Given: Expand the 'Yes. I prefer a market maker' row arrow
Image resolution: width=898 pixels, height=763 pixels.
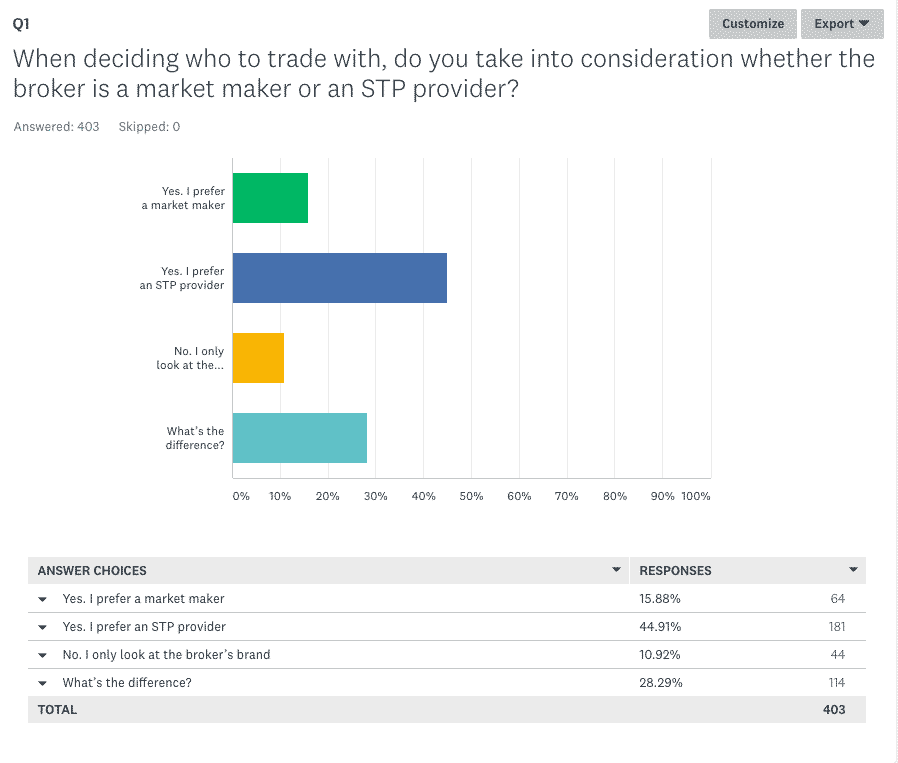Looking at the screenshot, I should 43,599.
